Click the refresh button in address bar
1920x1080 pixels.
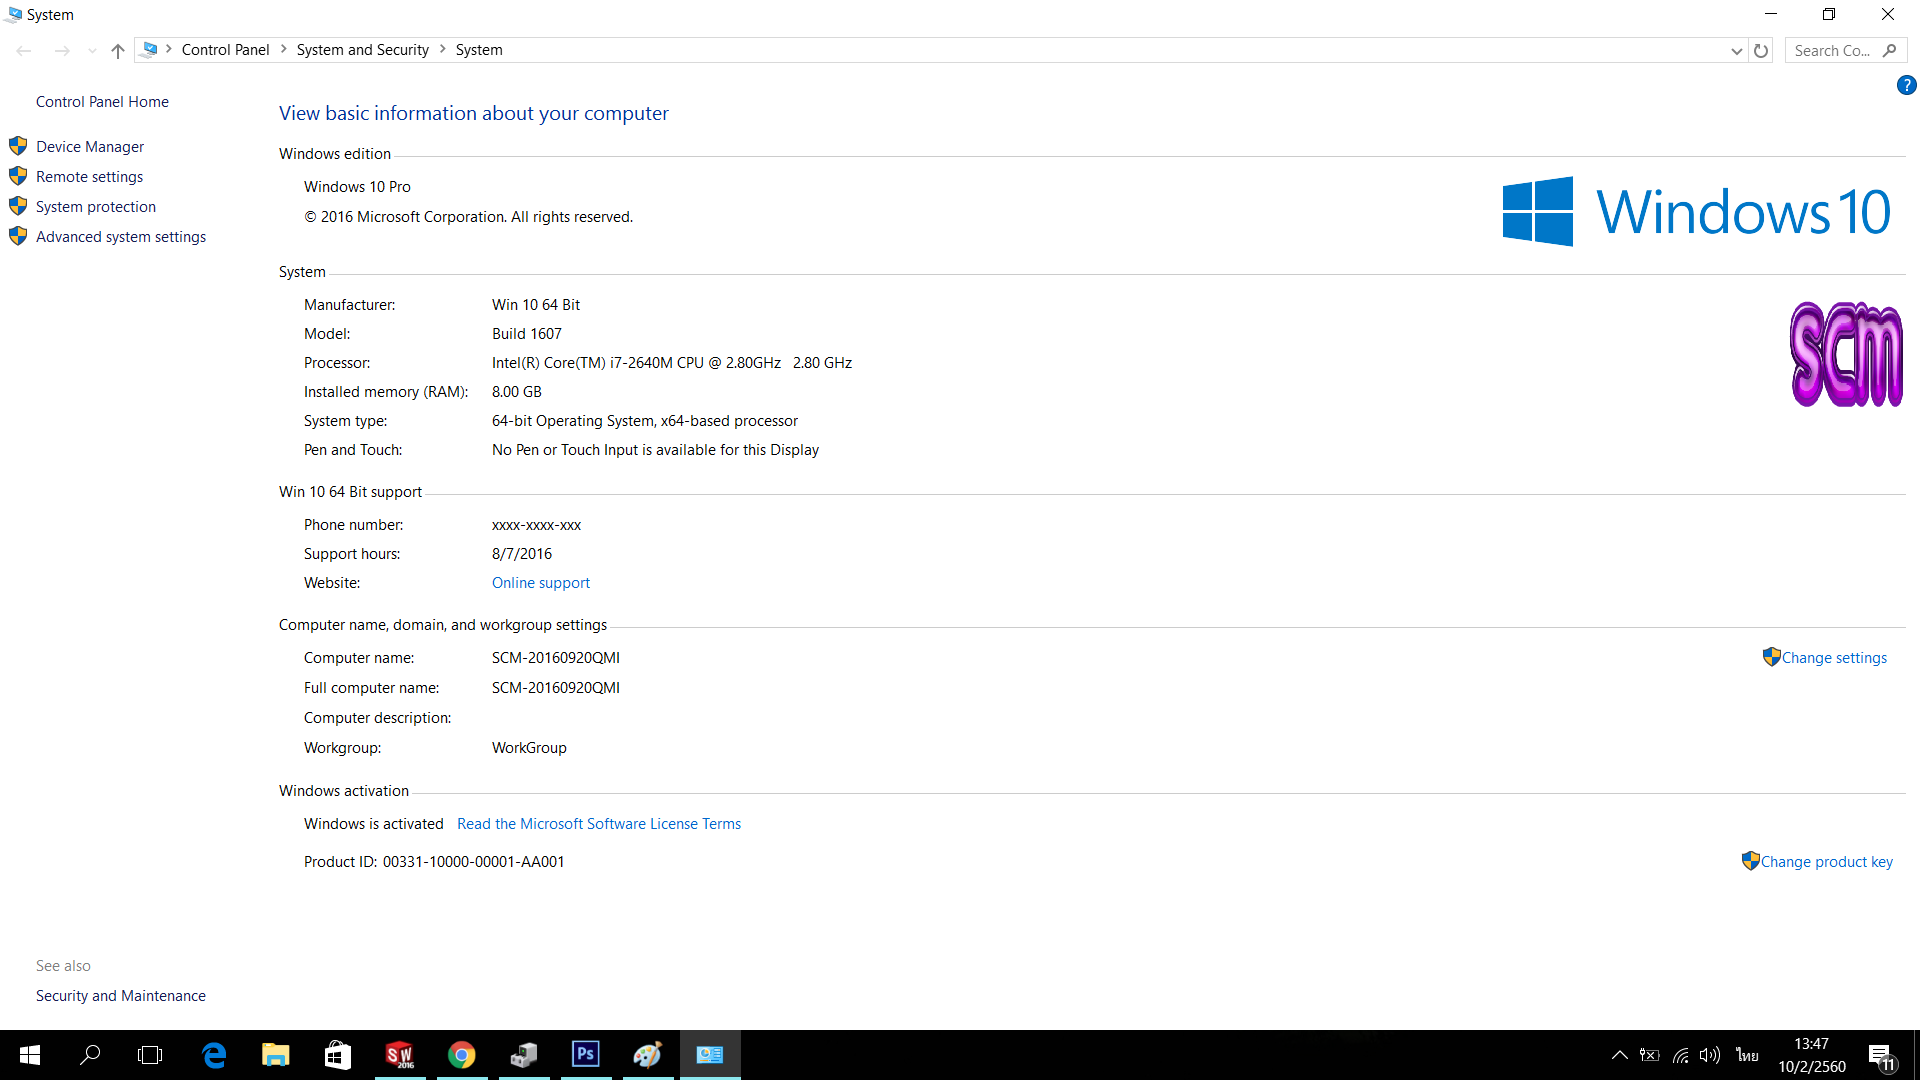pyautogui.click(x=1761, y=50)
